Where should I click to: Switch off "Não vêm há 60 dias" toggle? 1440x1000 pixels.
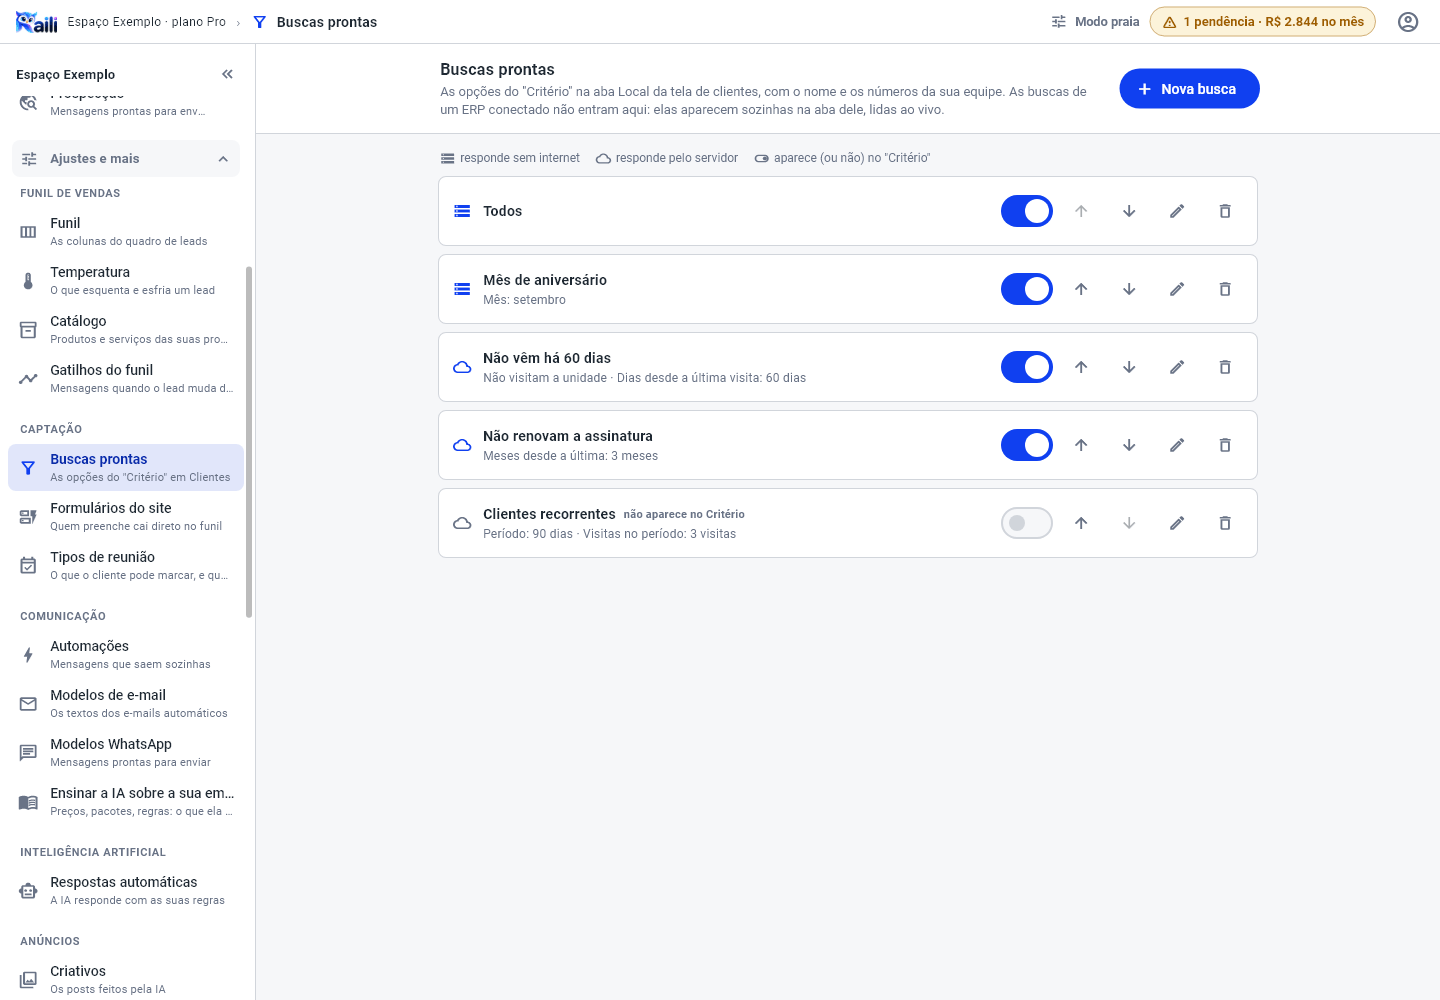1027,367
